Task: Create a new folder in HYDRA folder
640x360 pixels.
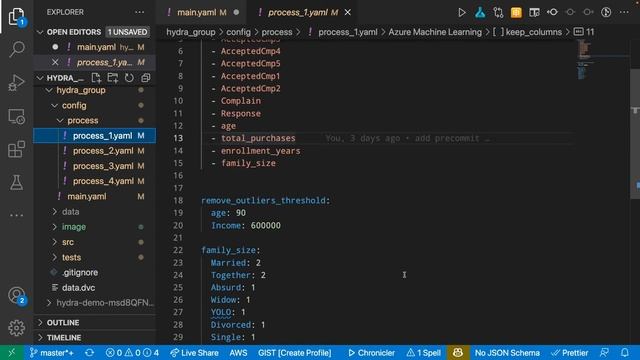Action: coord(113,78)
